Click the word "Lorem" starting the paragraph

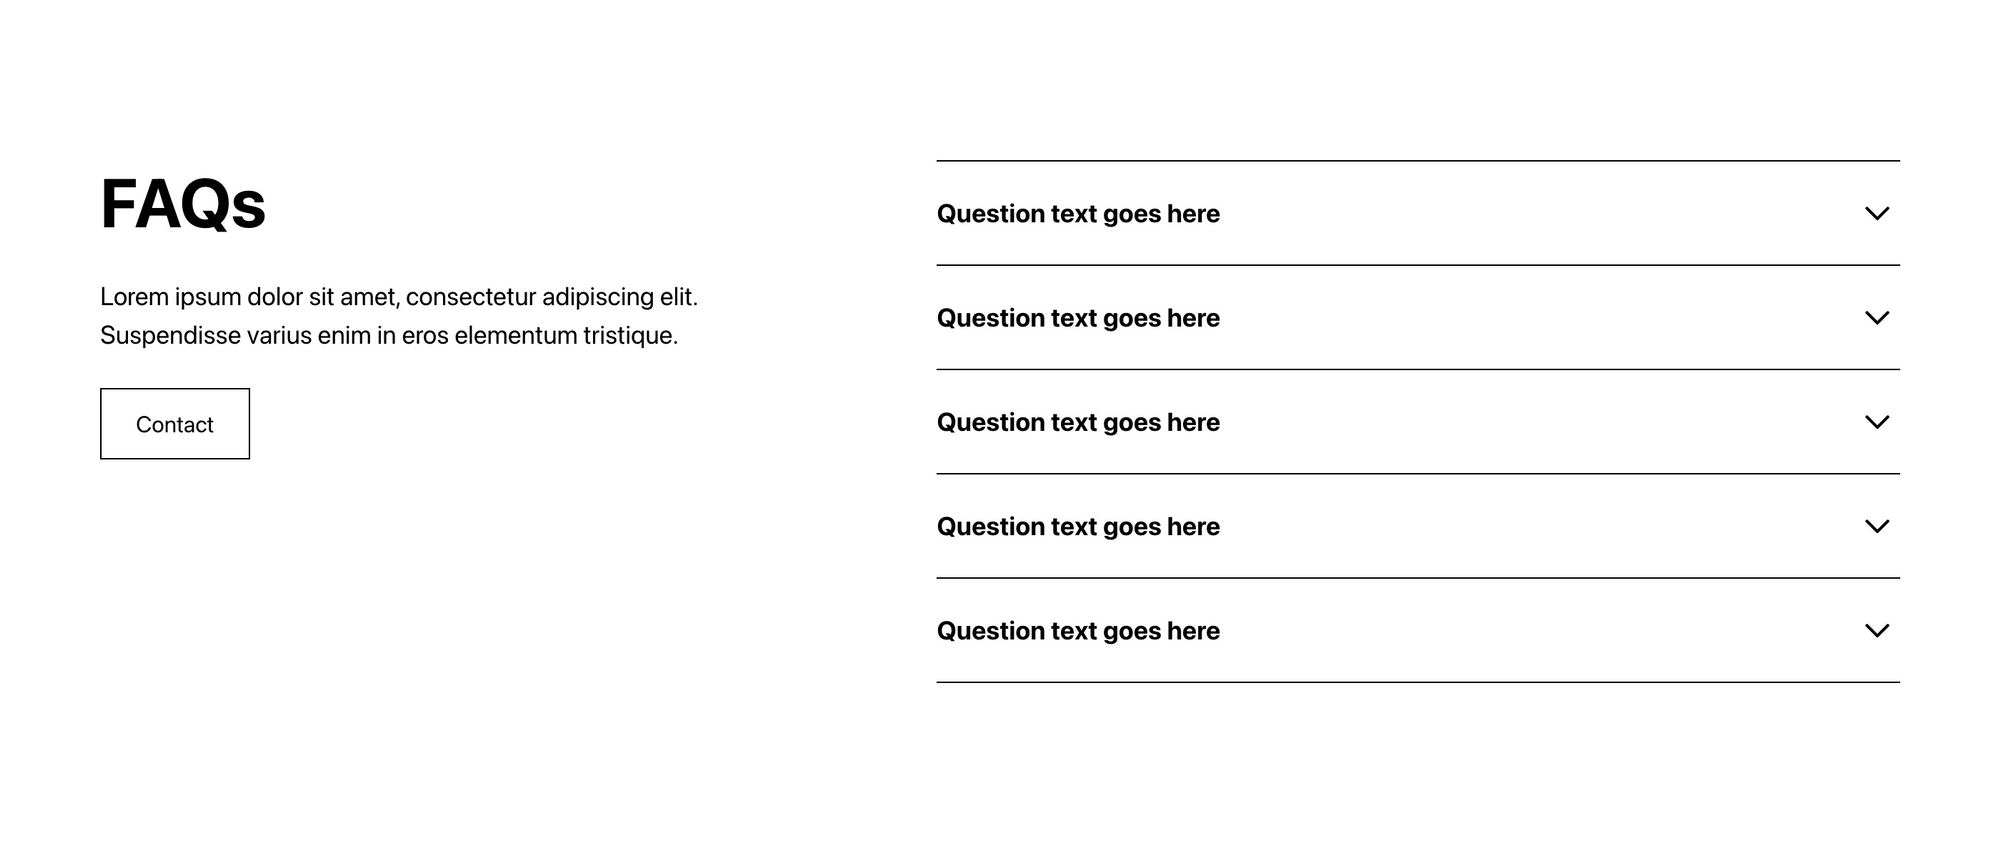134,297
